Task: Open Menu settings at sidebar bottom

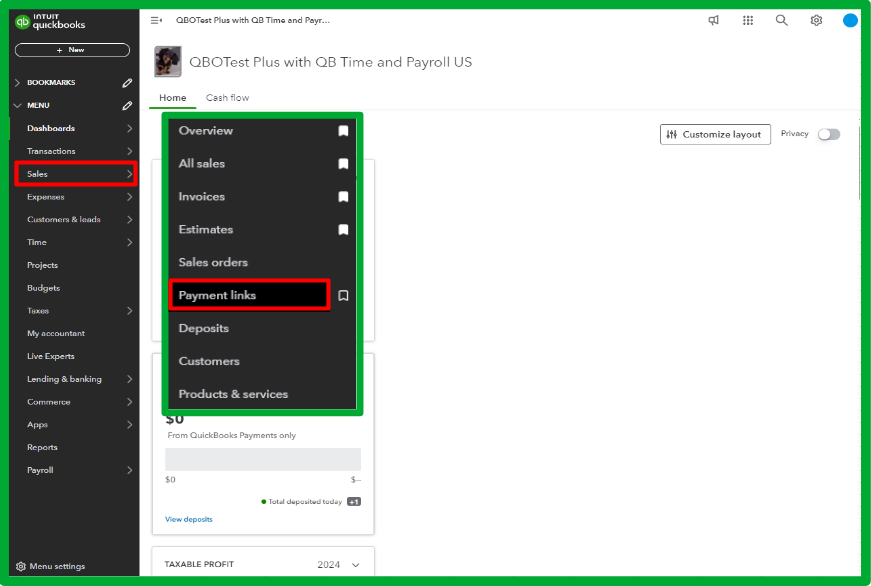Action: point(51,567)
